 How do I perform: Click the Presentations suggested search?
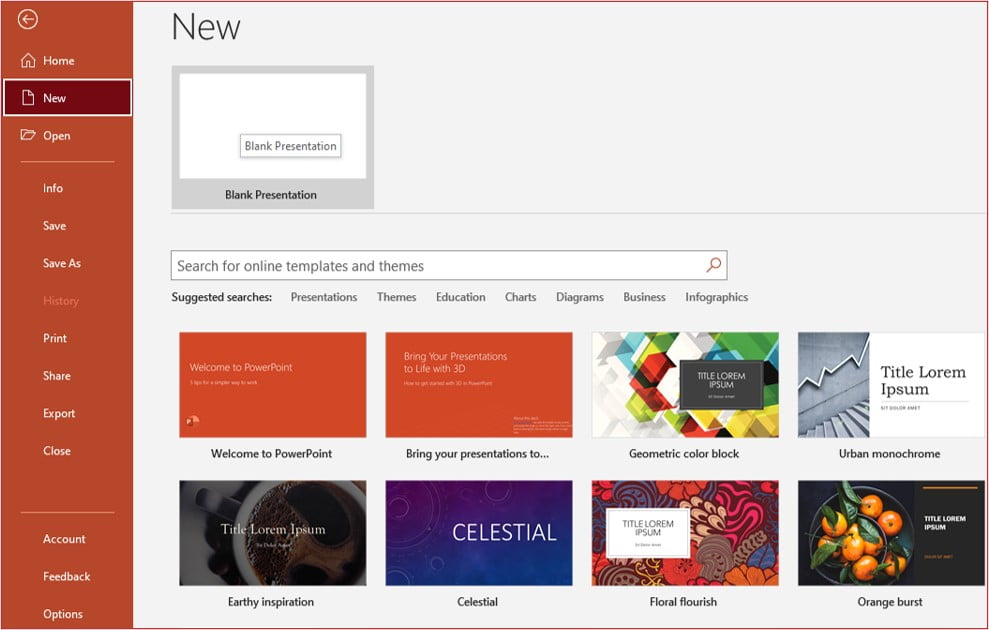324,297
